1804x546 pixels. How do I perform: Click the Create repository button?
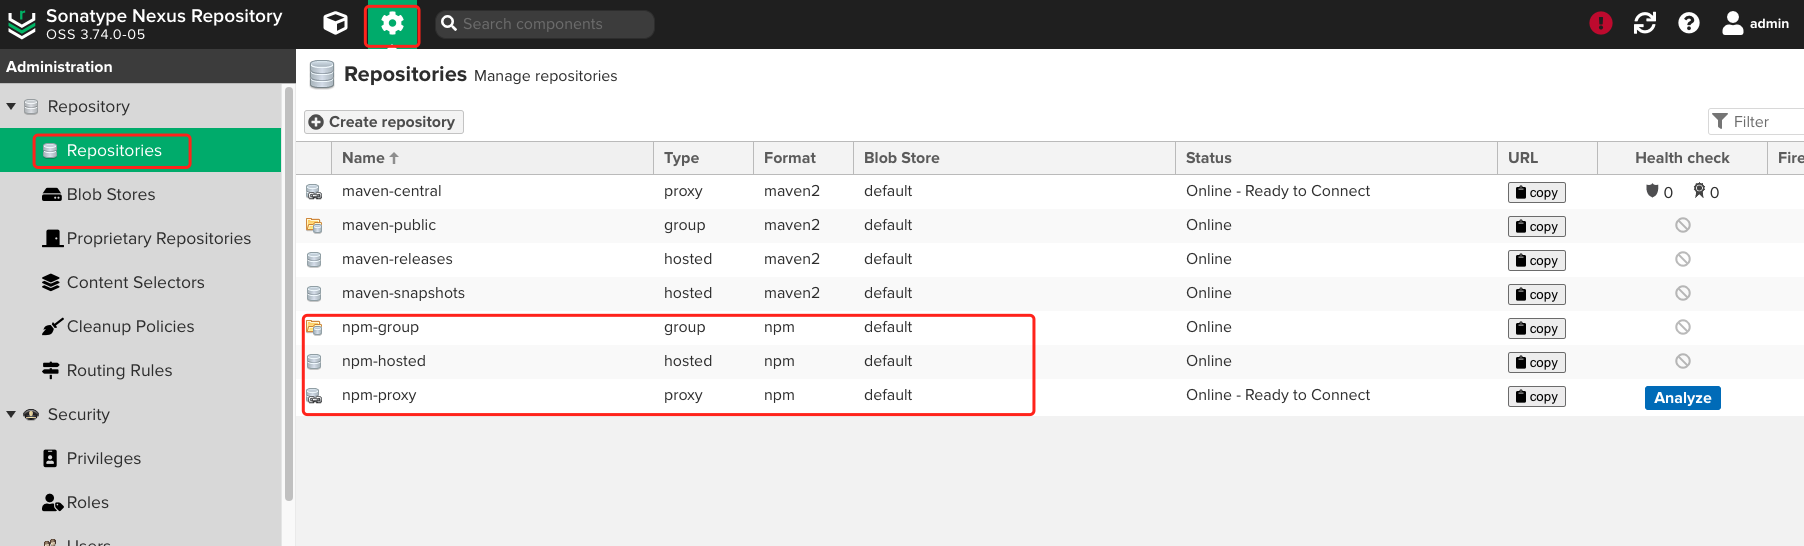coord(384,122)
